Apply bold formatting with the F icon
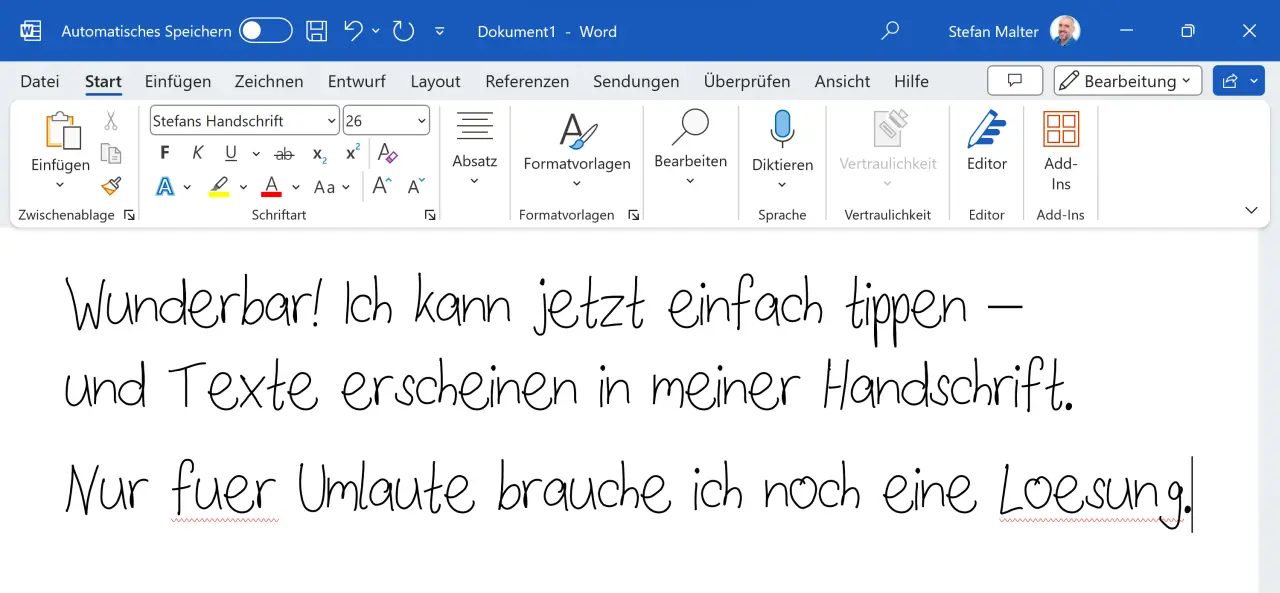The width and height of the screenshot is (1280, 593). 164,152
